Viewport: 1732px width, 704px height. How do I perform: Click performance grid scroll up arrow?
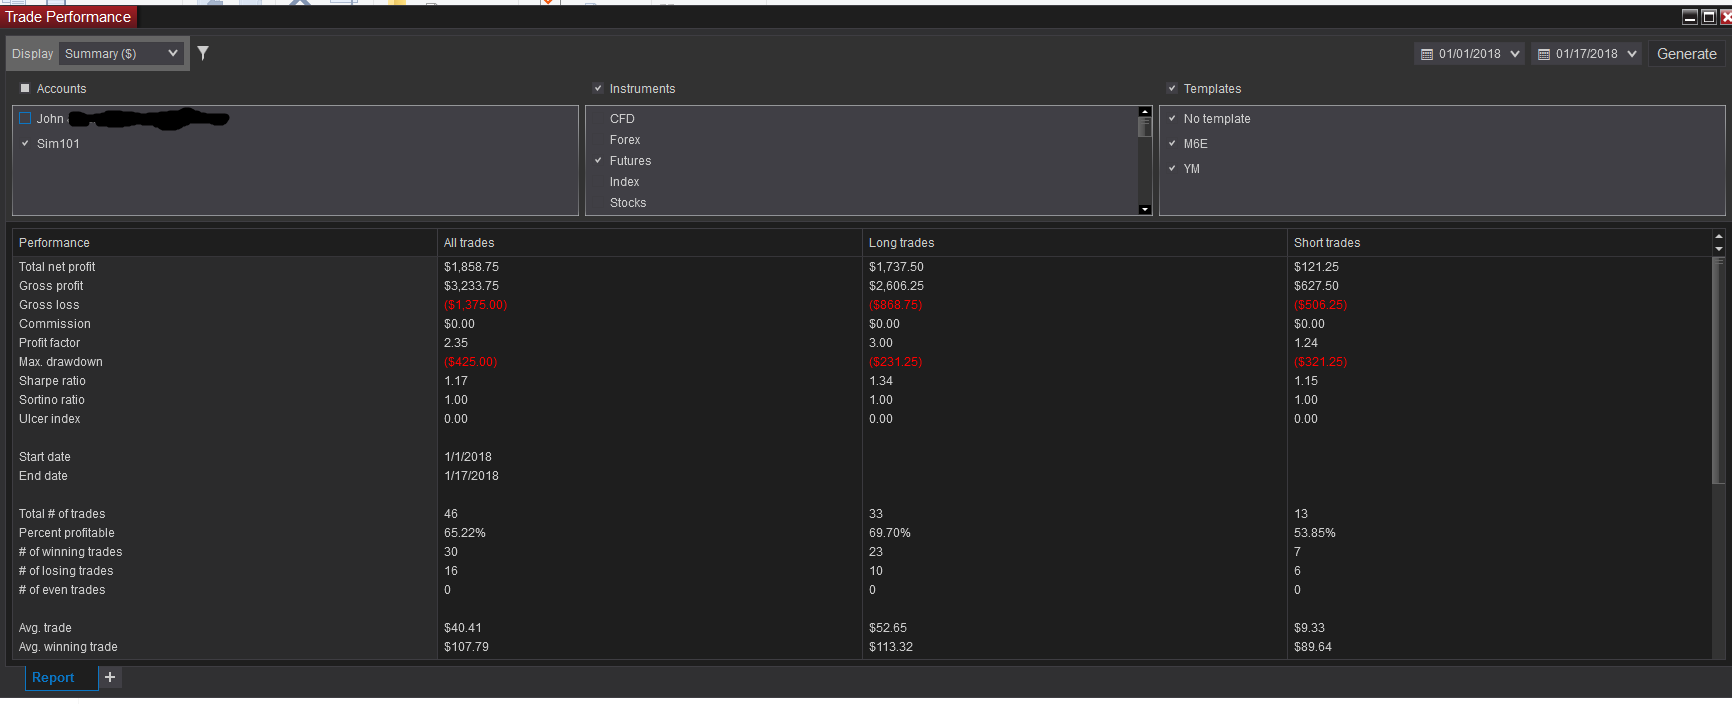(x=1719, y=236)
